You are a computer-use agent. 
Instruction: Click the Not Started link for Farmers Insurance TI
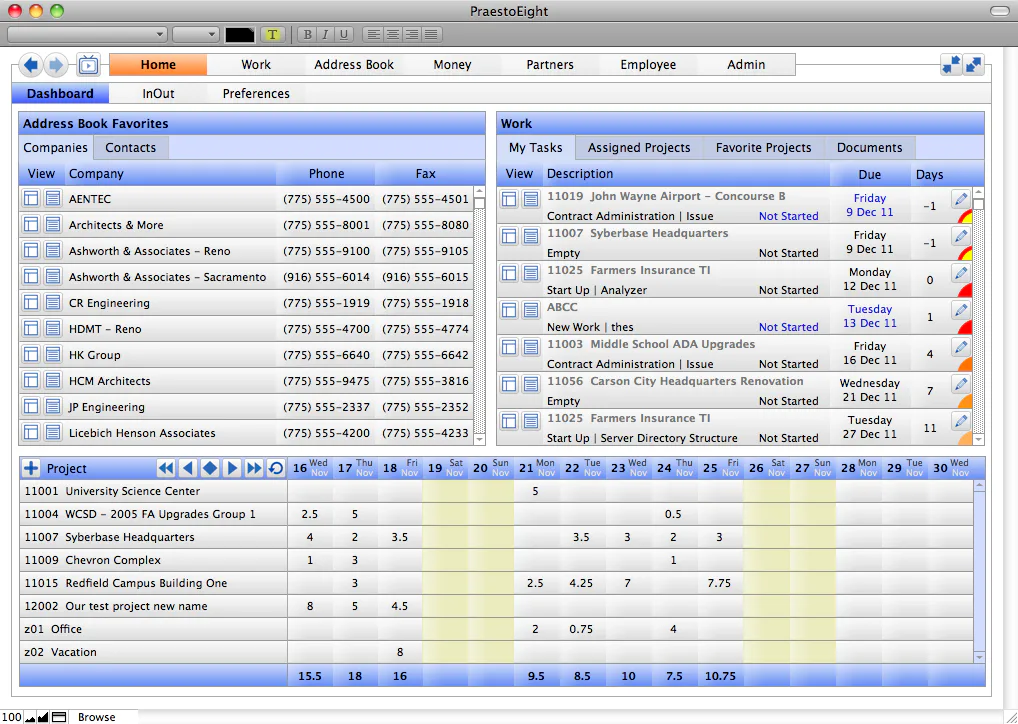[x=788, y=290]
